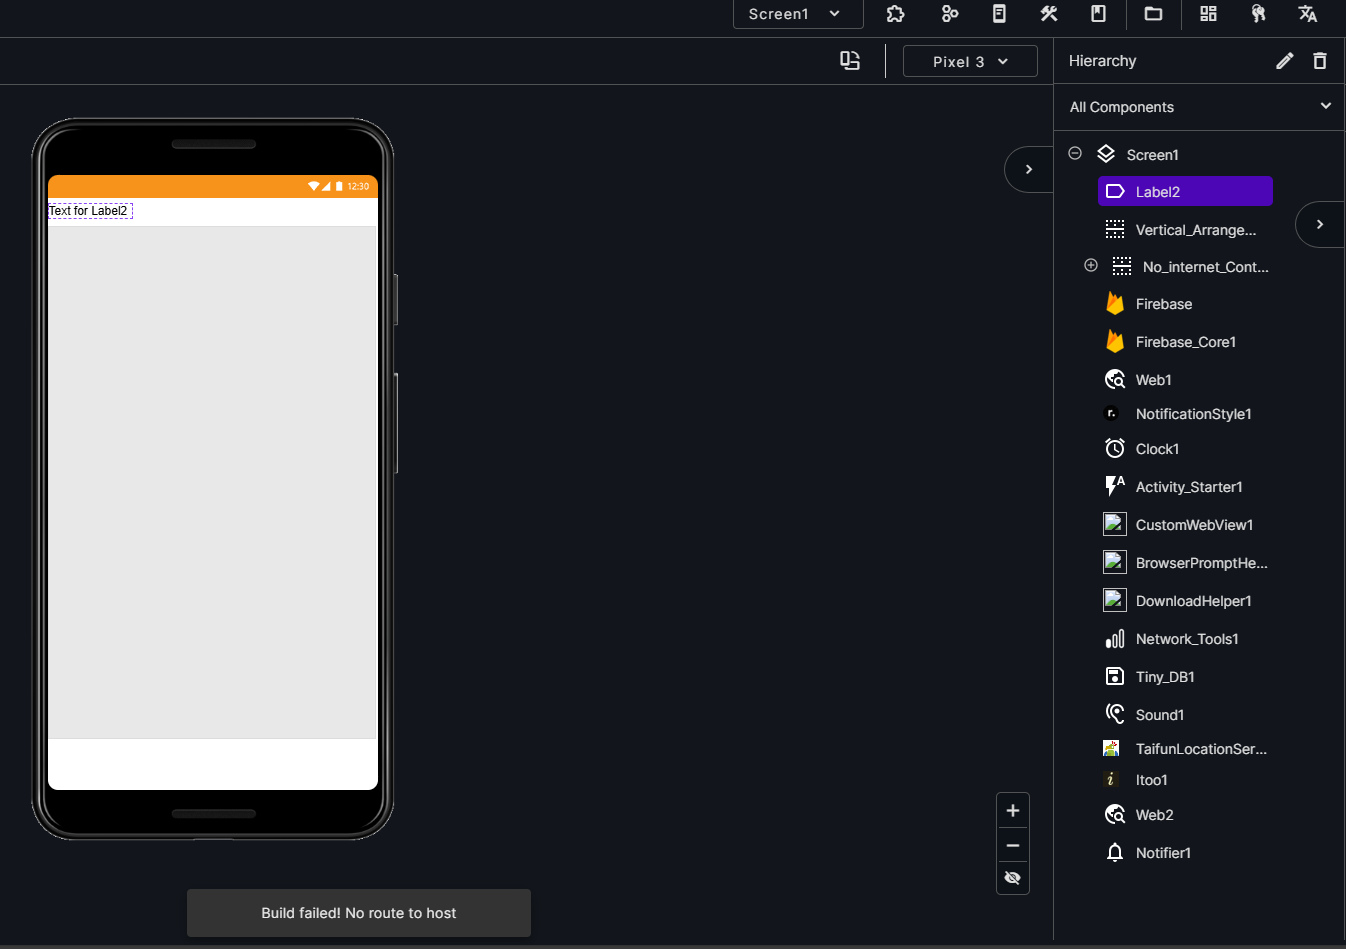The width and height of the screenshot is (1346, 949).
Task: Collapse the All Components section
Action: 1326,106
